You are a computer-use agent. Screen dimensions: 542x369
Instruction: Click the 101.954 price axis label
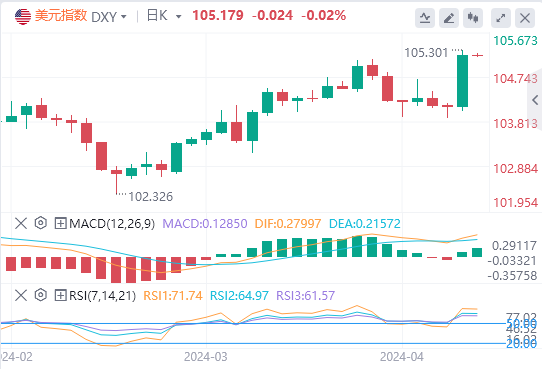click(515, 202)
